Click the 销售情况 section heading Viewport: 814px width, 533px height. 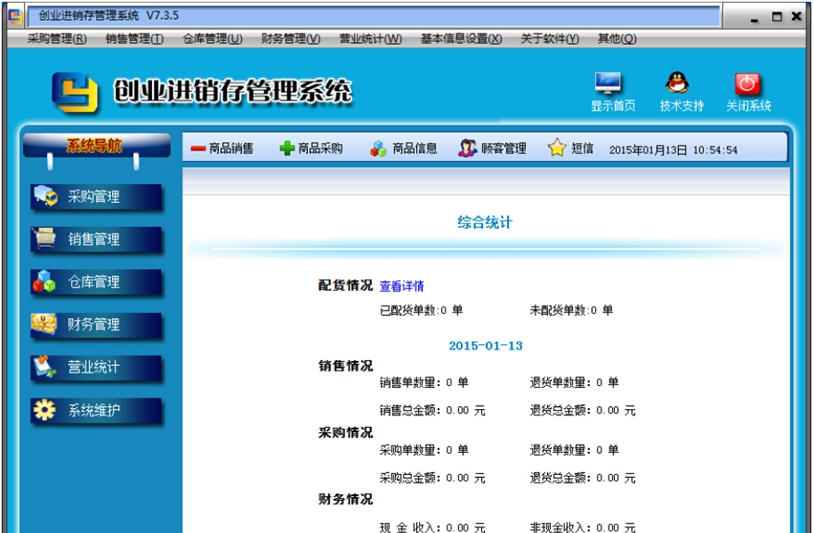[x=345, y=366]
